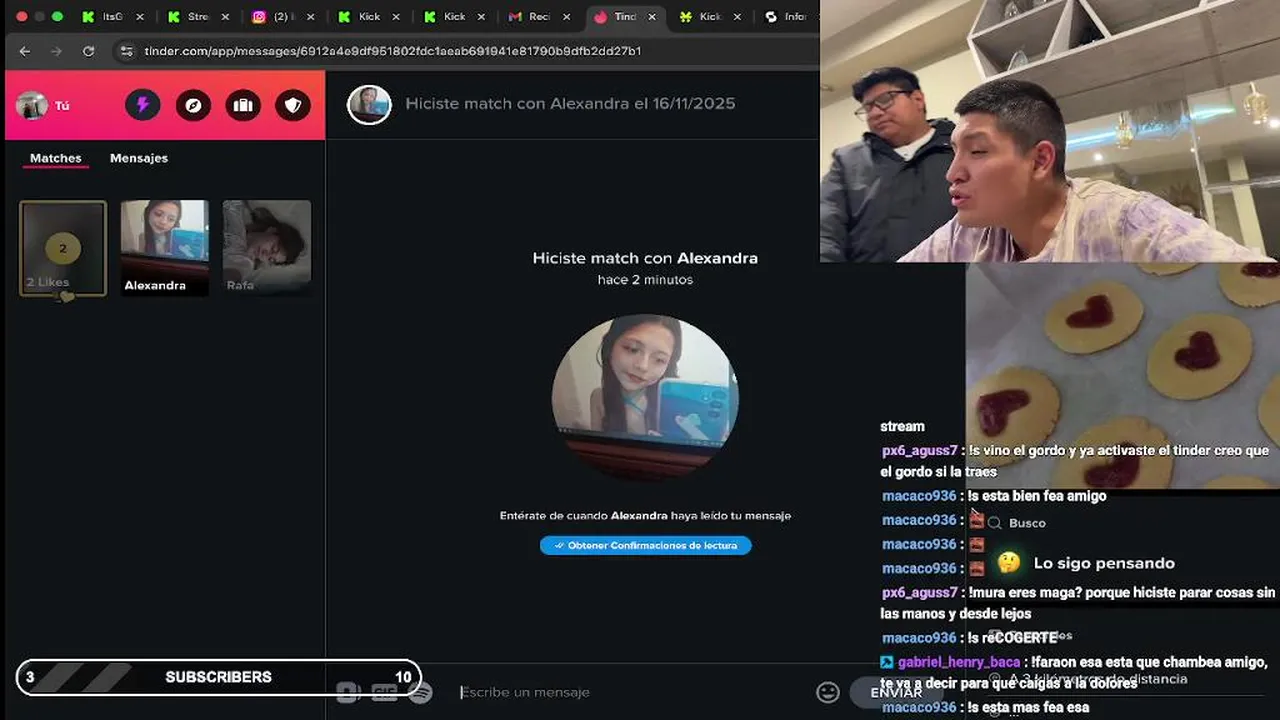Click Entérate de cuando Alexandra text
This screenshot has width=1280, height=720.
(645, 516)
